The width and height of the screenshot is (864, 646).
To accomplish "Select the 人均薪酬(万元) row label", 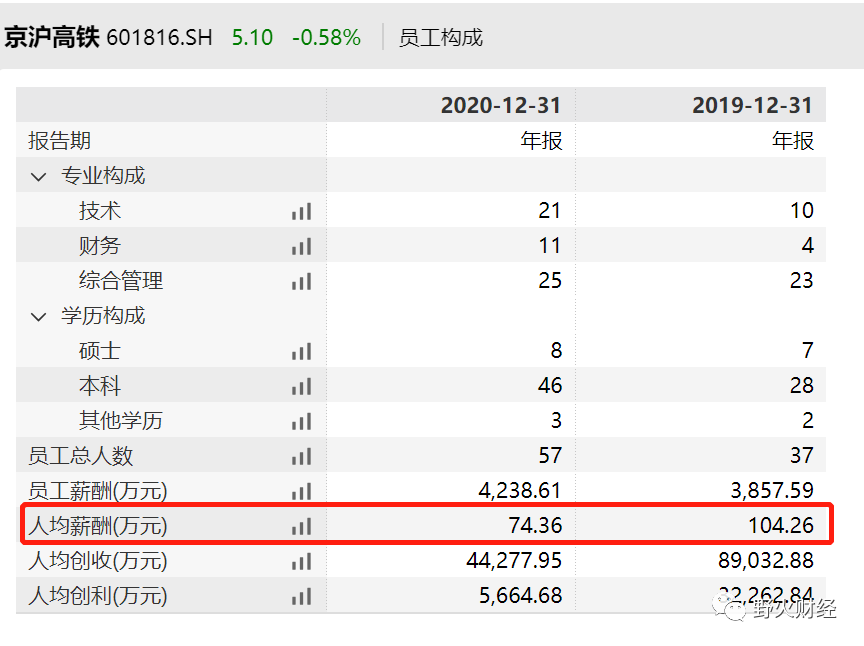I will pyautogui.click(x=98, y=526).
